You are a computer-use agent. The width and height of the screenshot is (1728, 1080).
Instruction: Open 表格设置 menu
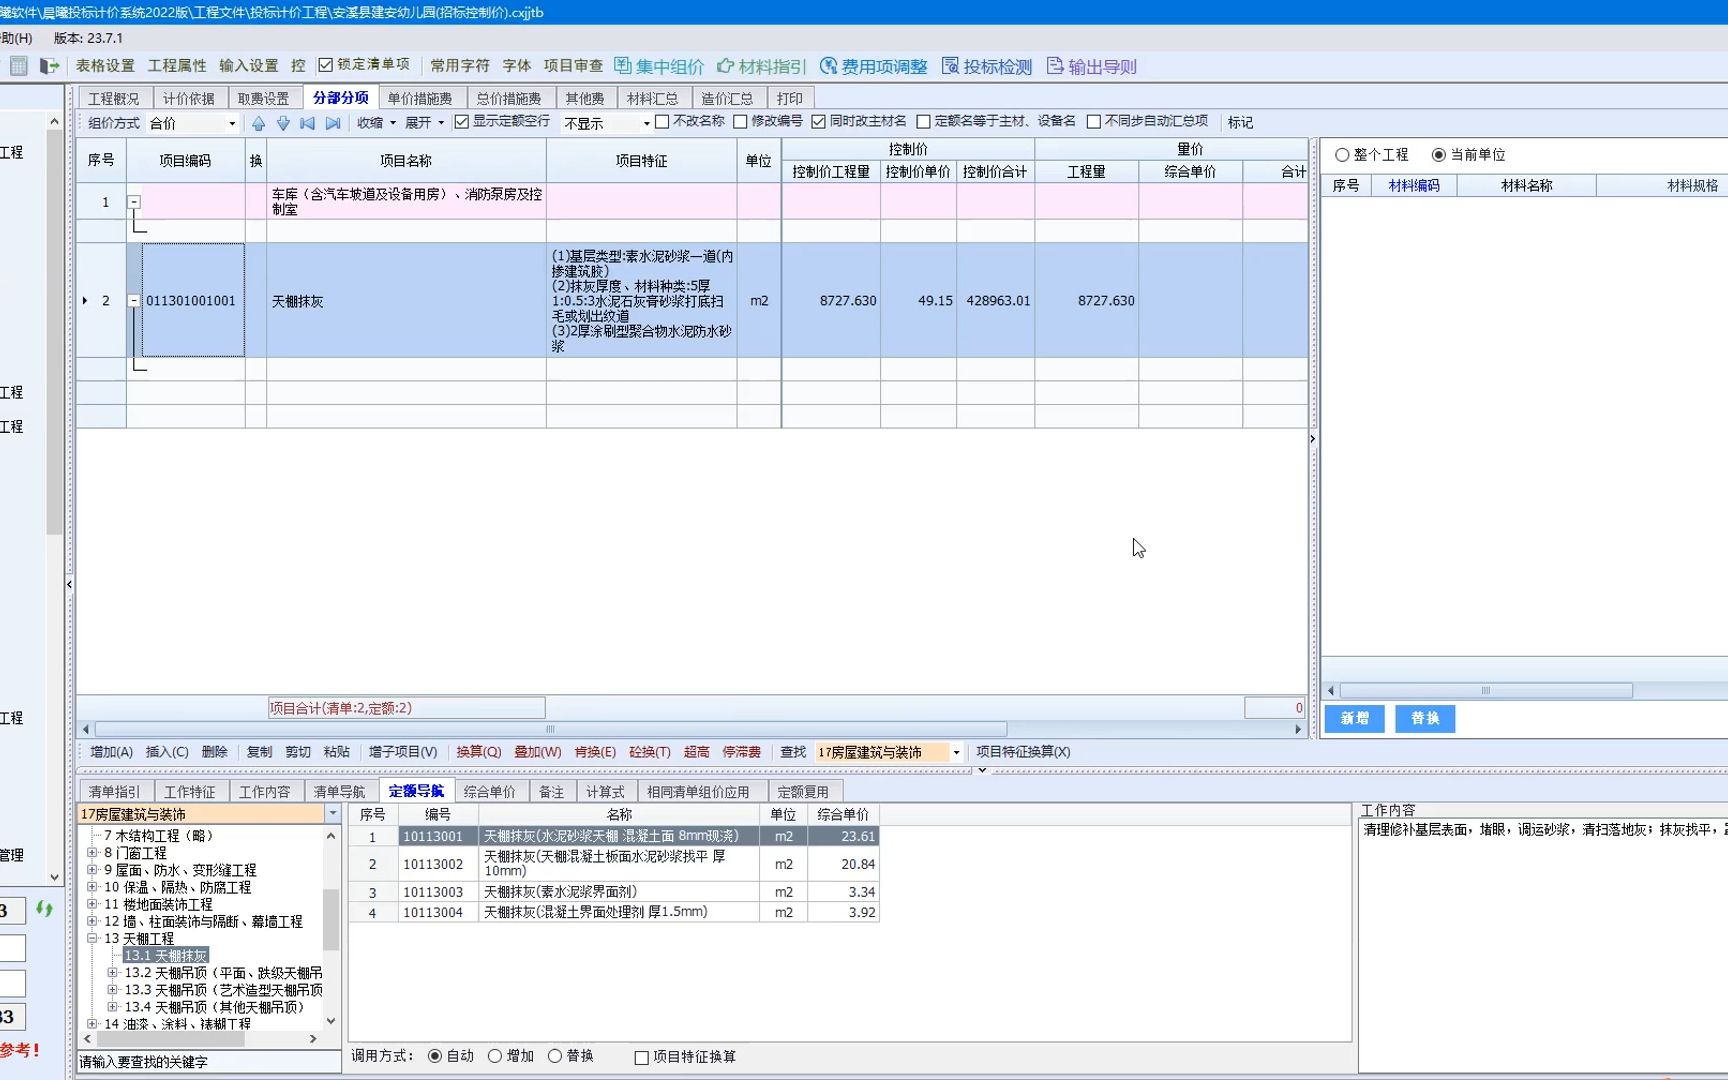(105, 66)
